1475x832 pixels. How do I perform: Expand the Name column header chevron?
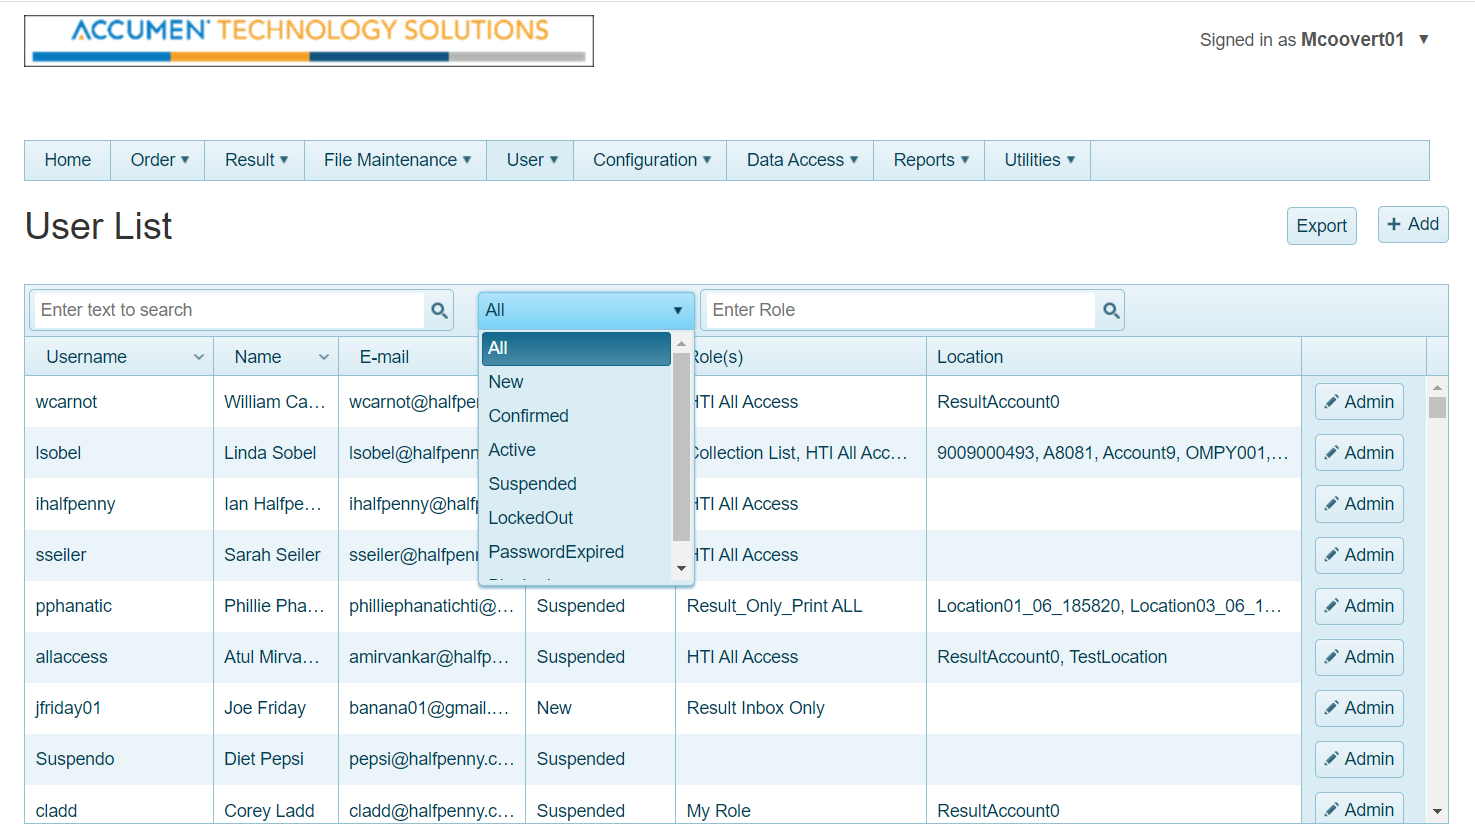(324, 357)
